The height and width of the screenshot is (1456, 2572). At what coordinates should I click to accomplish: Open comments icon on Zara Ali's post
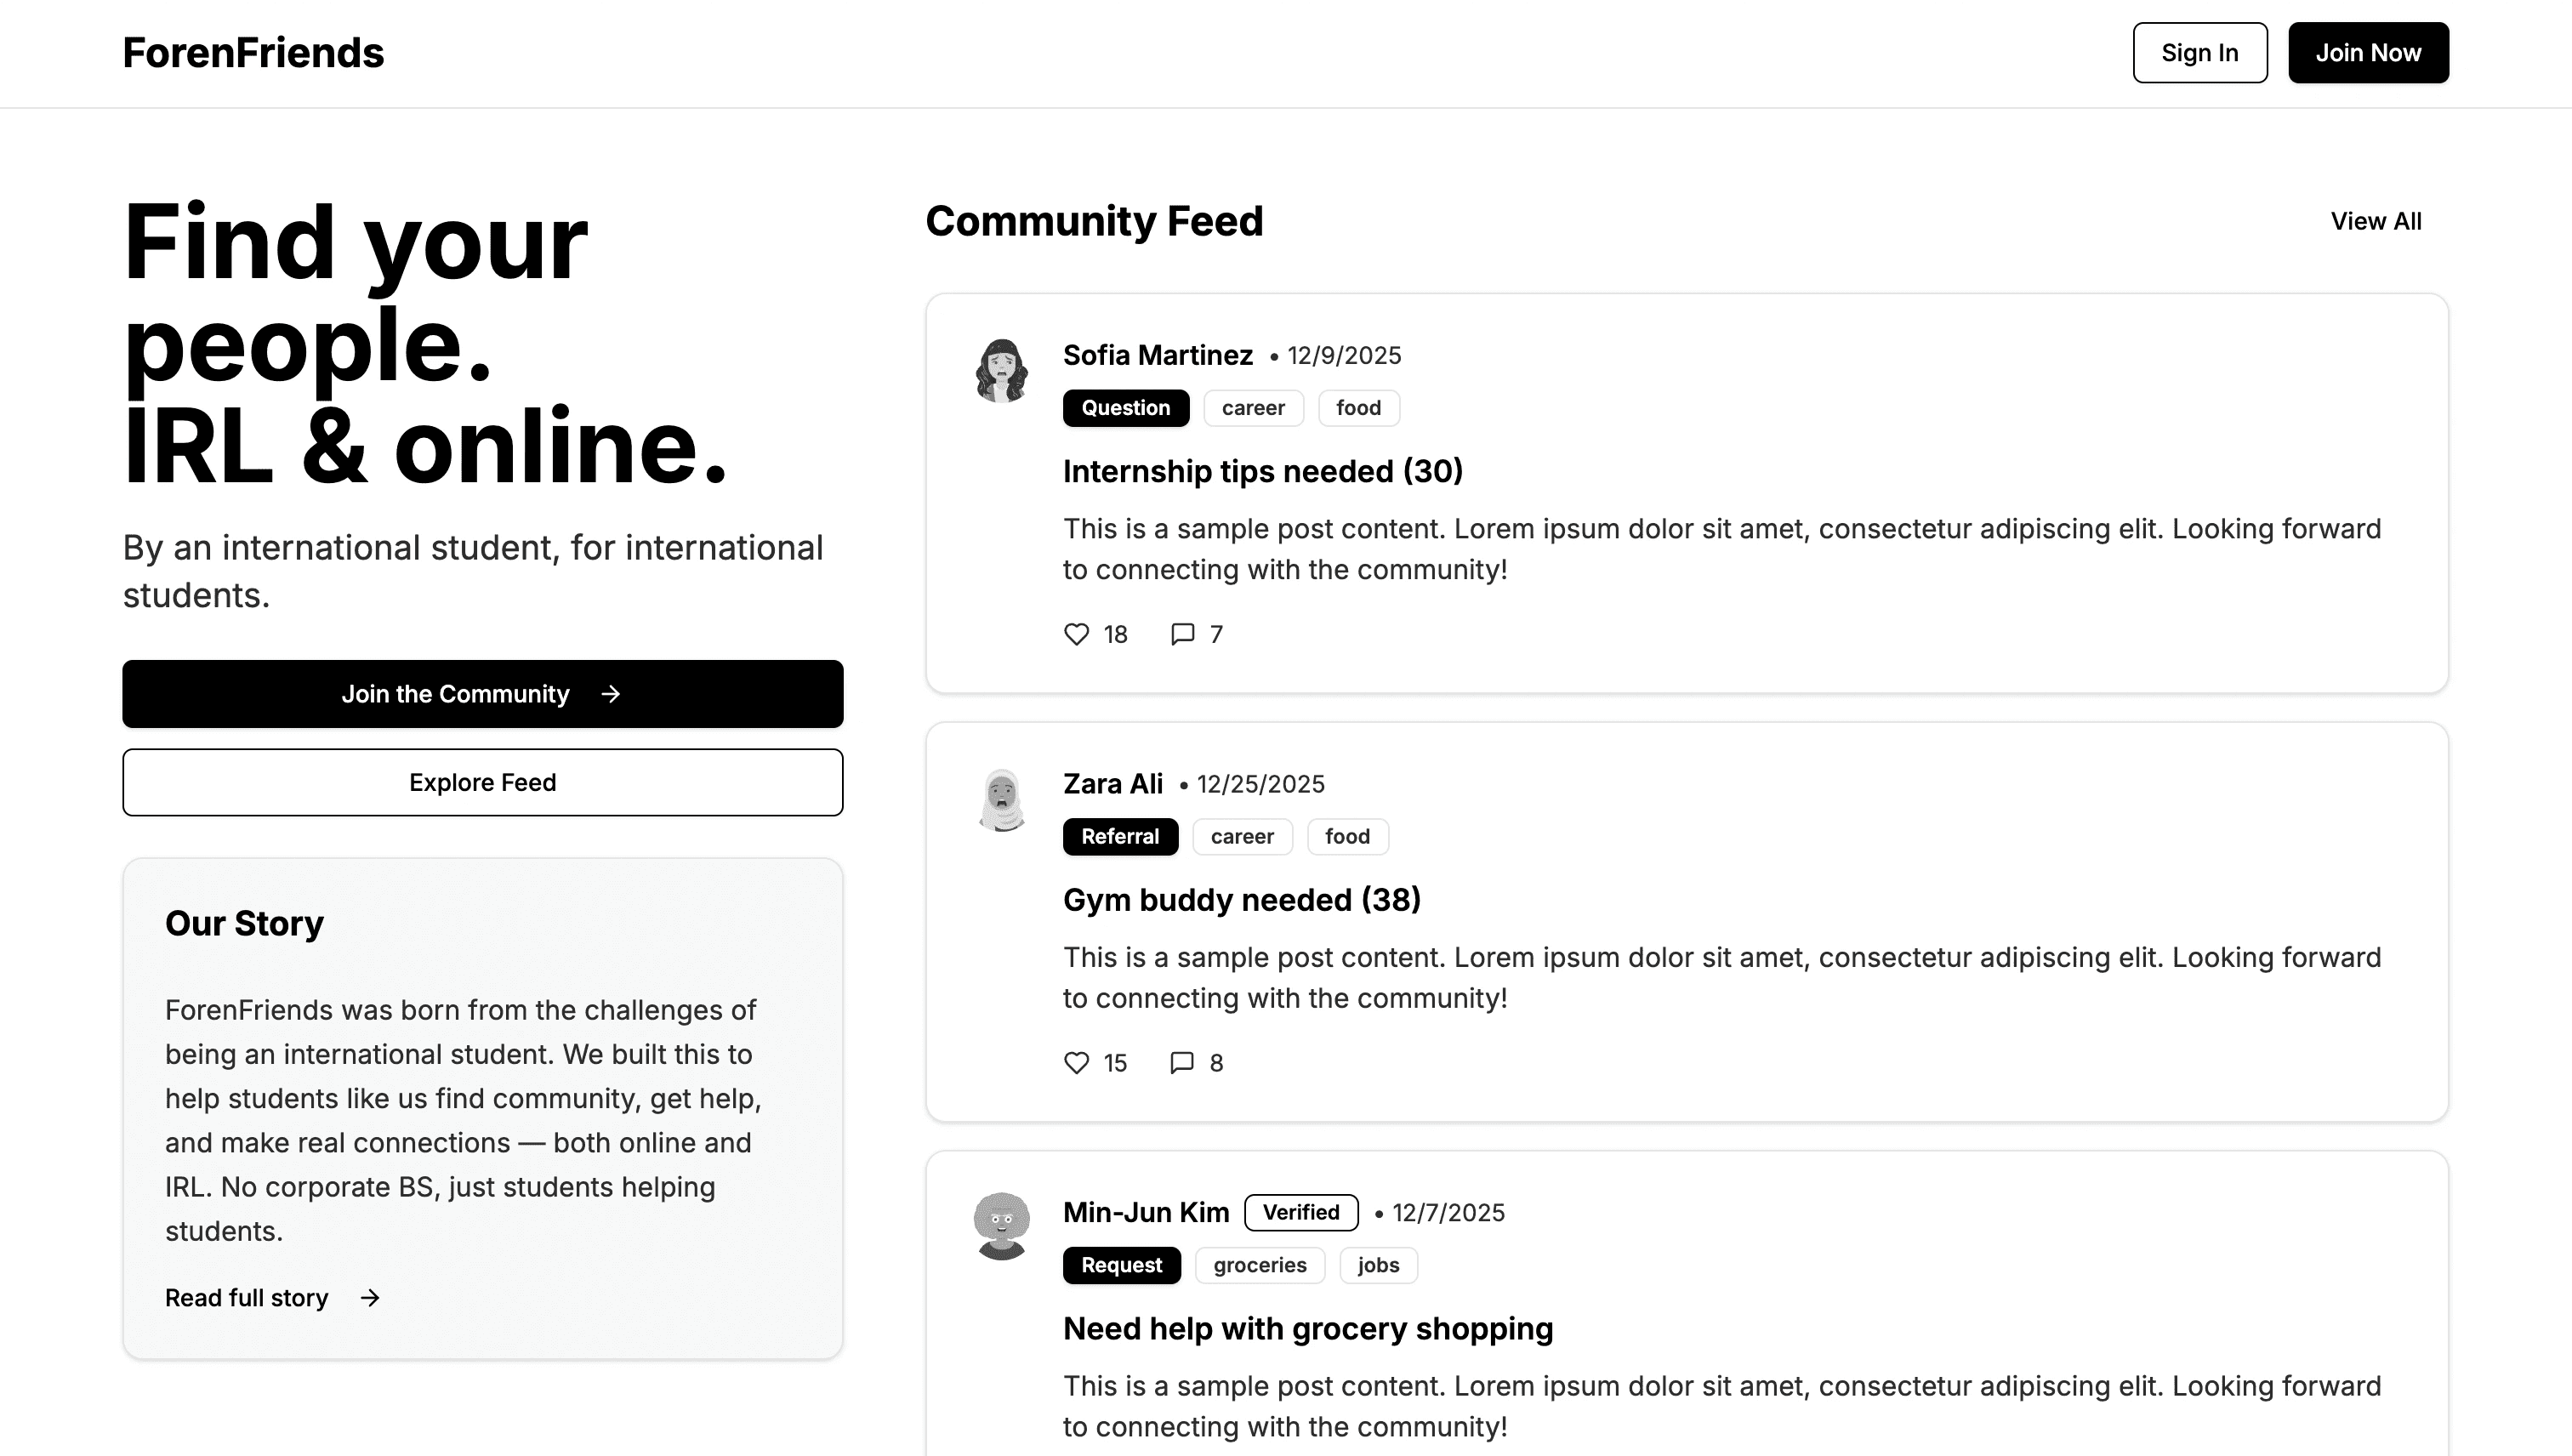coord(1182,1062)
